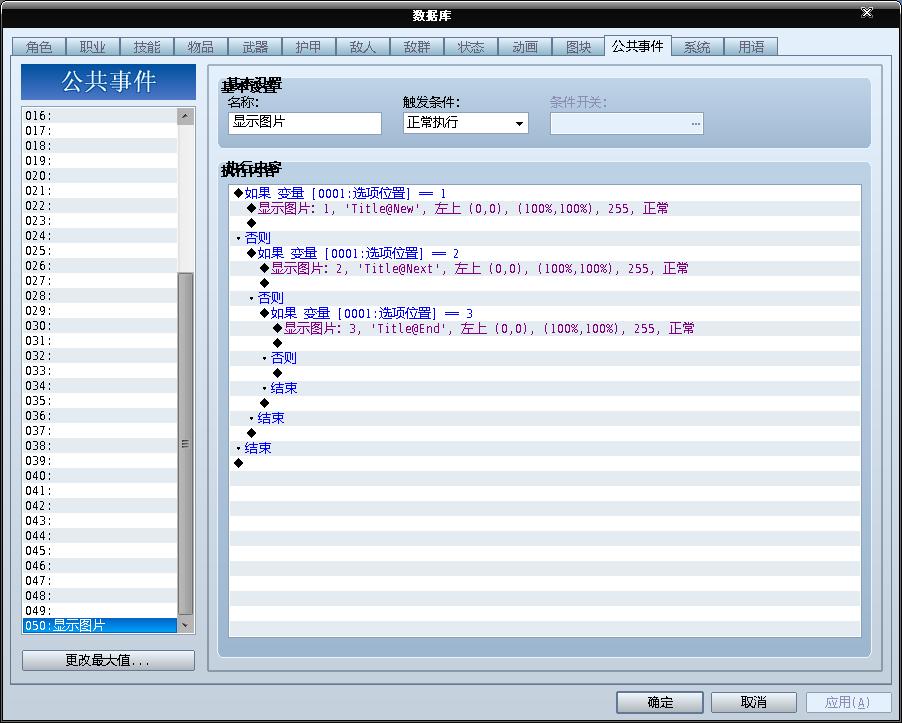Click the 公共事件 tab
The image size is (902, 723).
[x=638, y=46]
